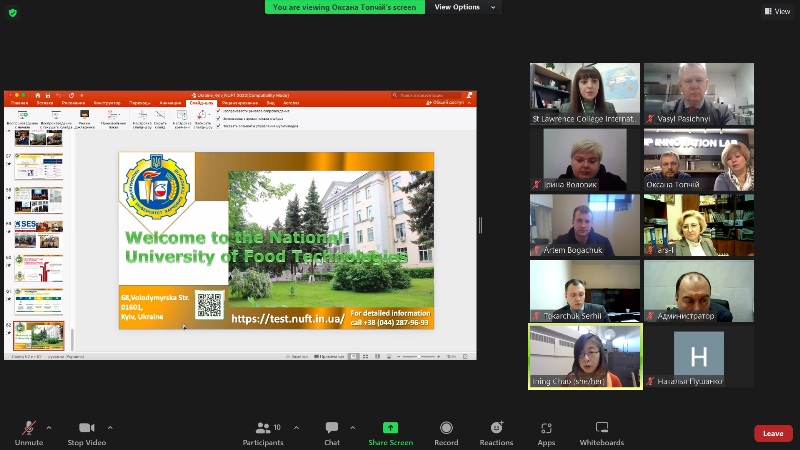
Task: Click Общий доступ share button in PowerPoint
Action: click(x=445, y=103)
